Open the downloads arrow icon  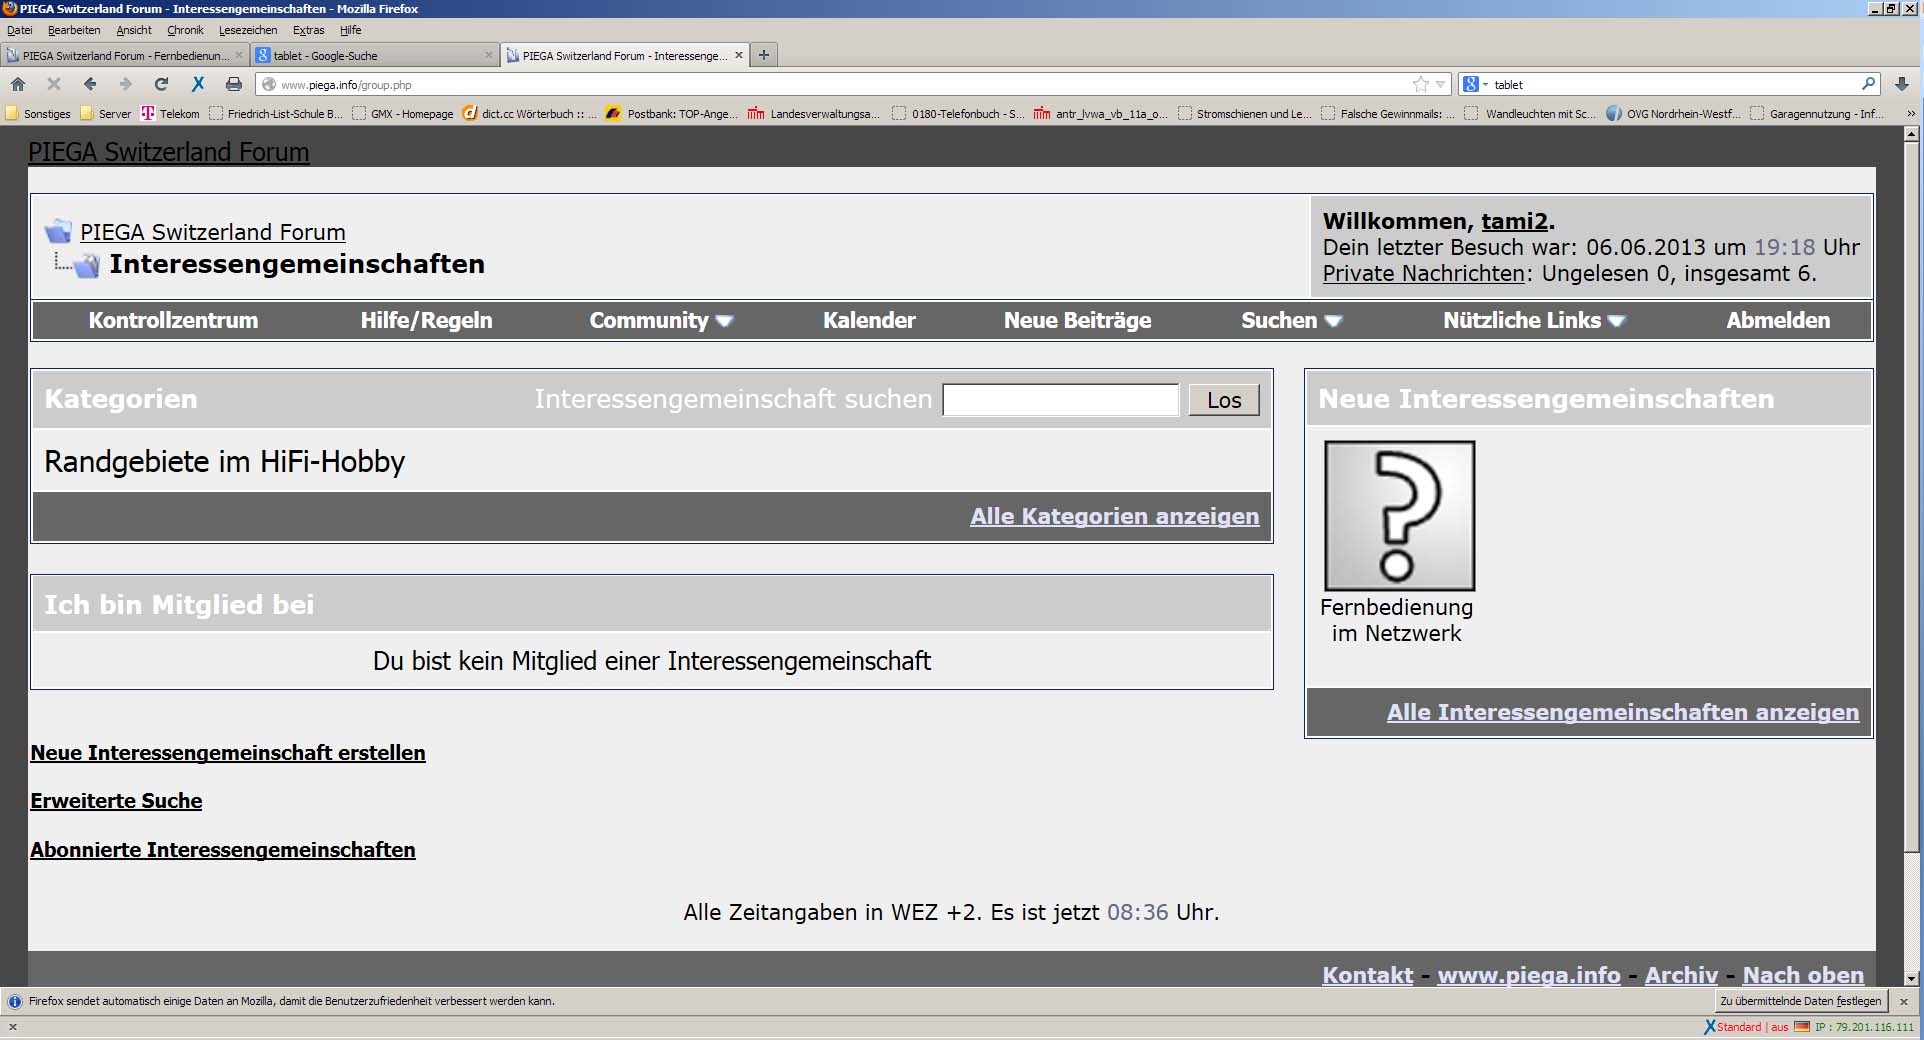[x=1901, y=84]
